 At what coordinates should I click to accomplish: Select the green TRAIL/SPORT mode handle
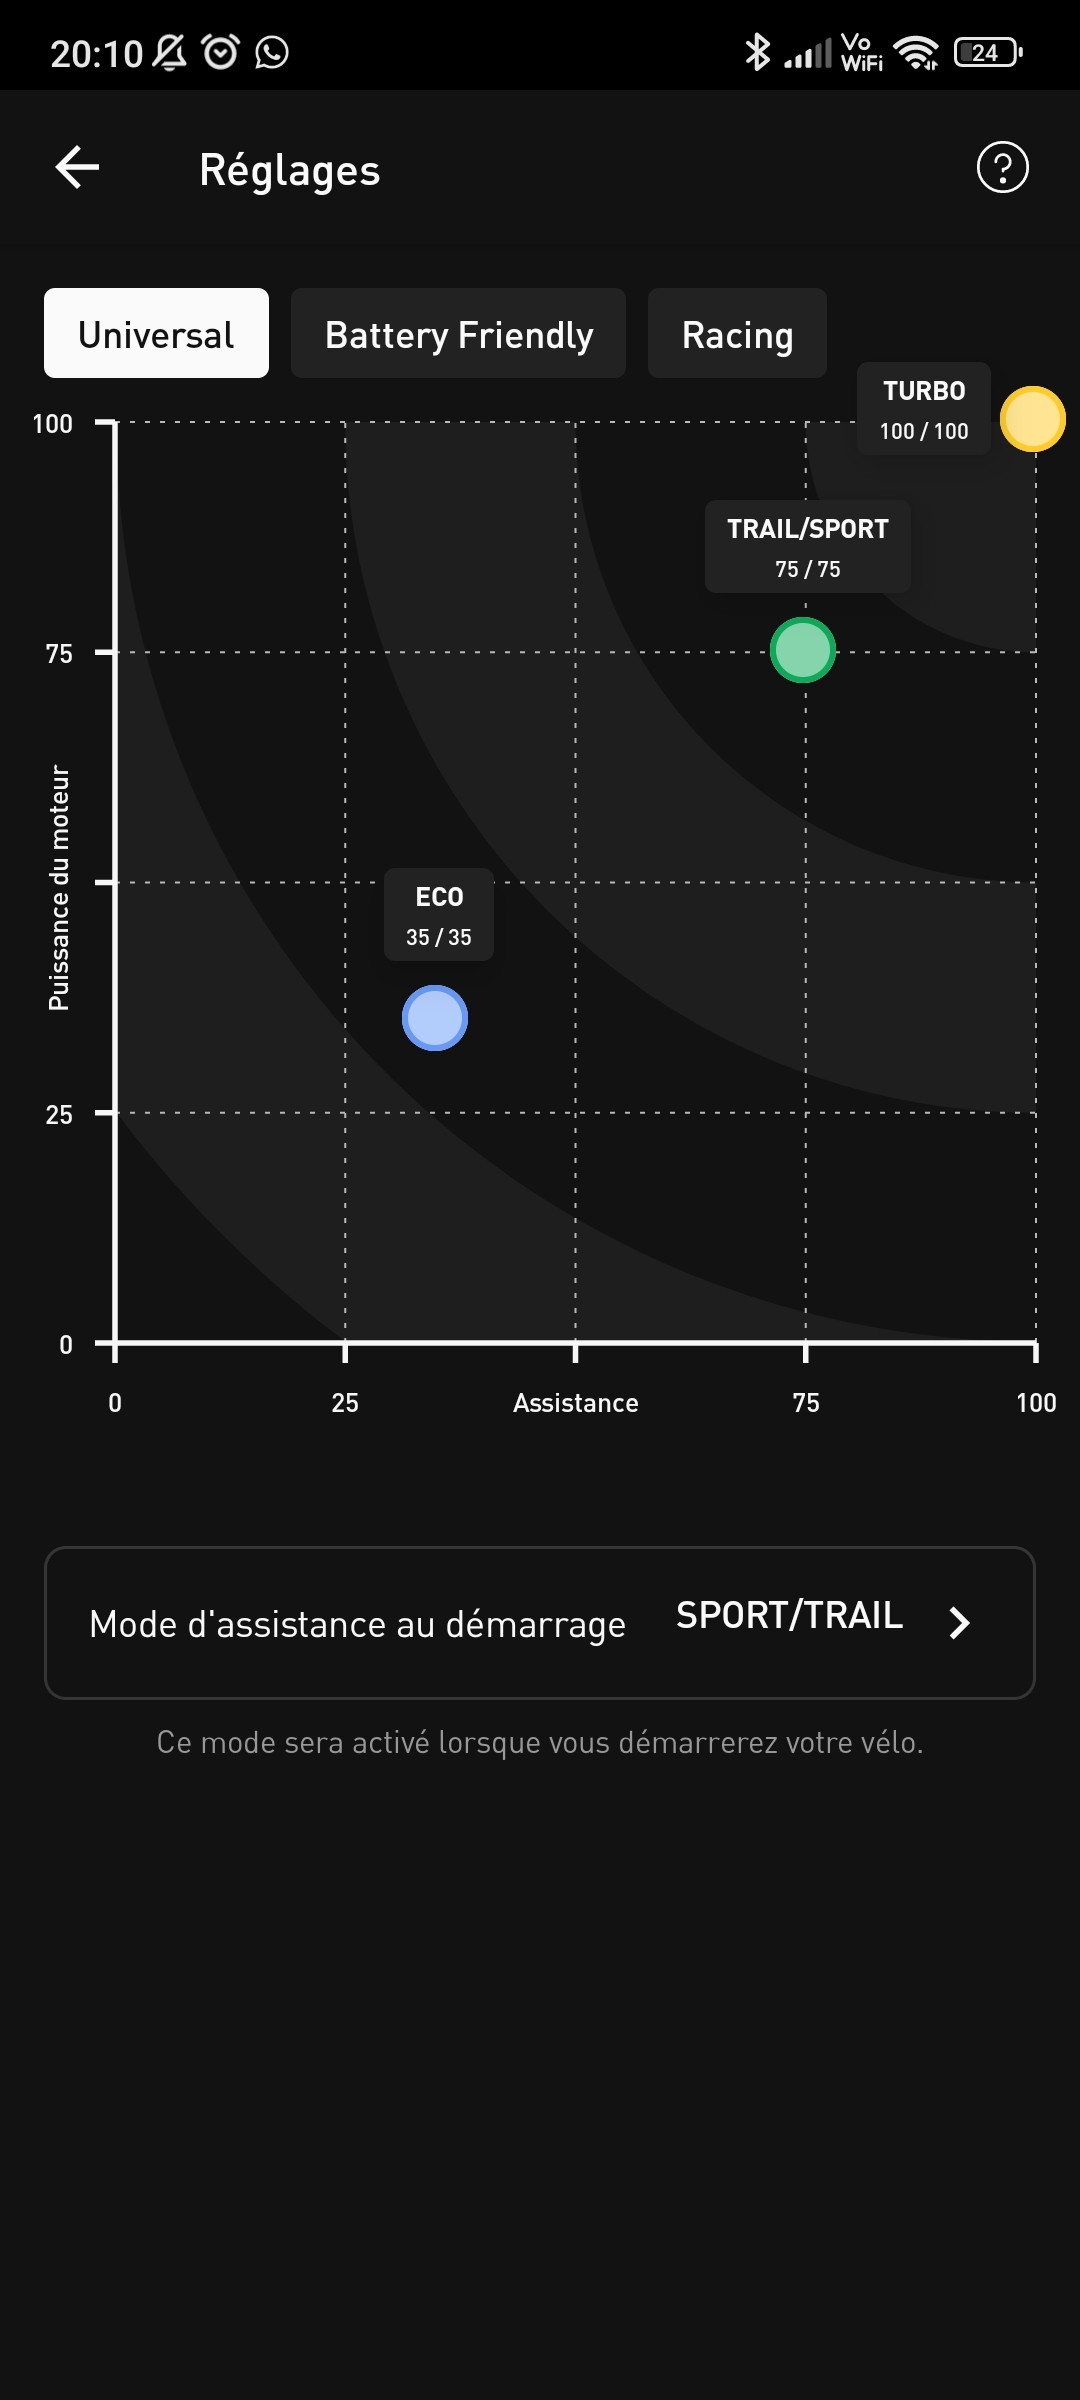(803, 650)
